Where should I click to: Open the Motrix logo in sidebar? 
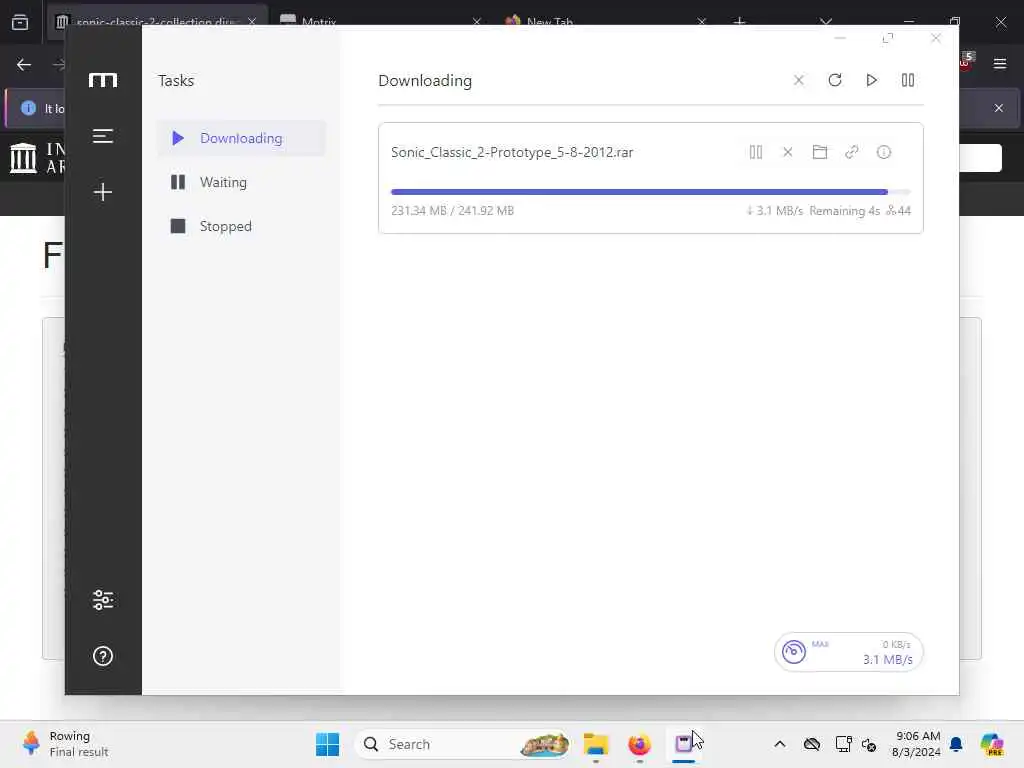(103, 80)
